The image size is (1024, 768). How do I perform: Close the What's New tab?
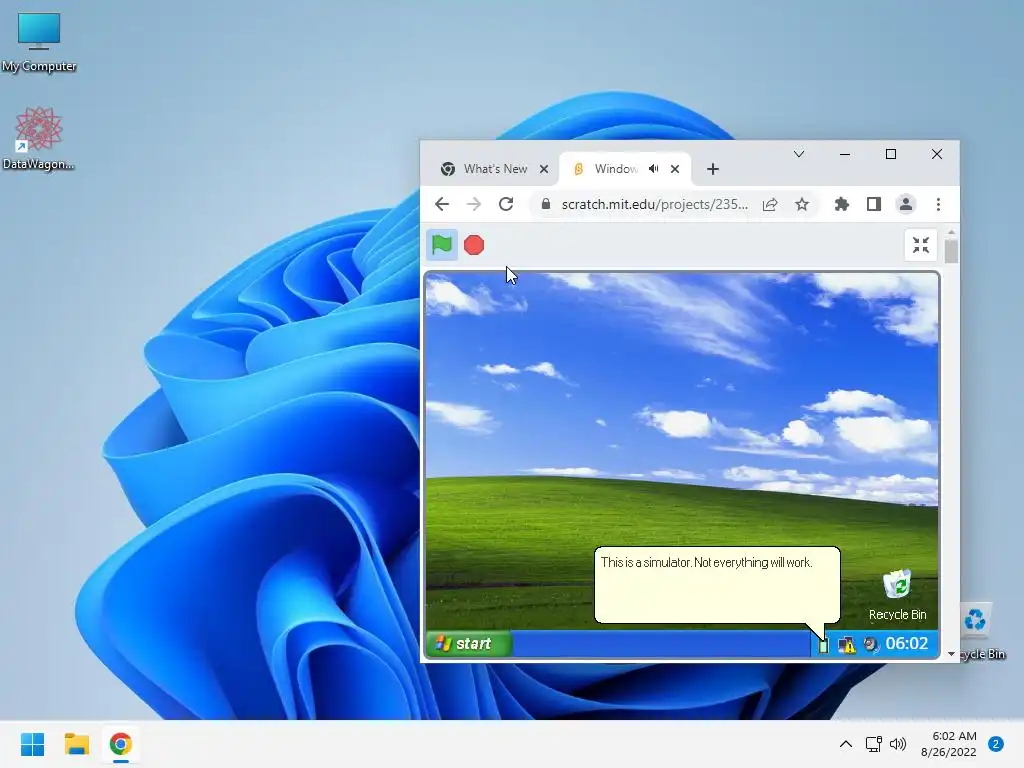pyautogui.click(x=544, y=169)
